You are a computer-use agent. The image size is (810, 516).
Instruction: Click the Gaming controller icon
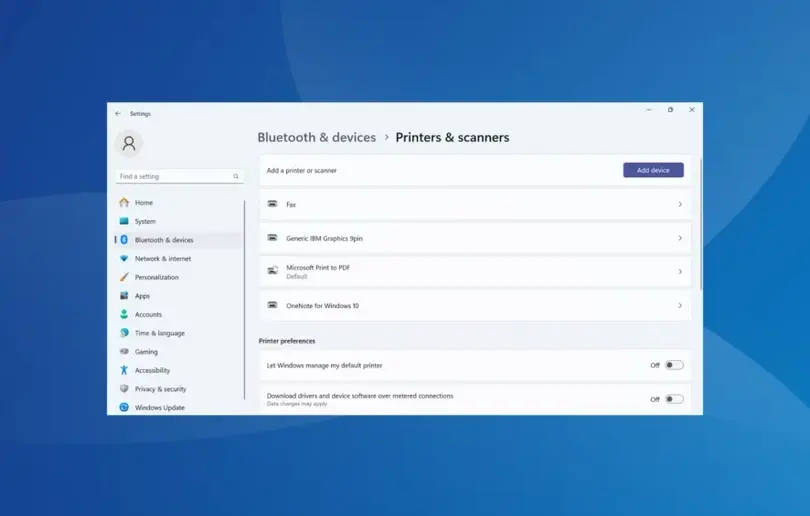point(124,351)
